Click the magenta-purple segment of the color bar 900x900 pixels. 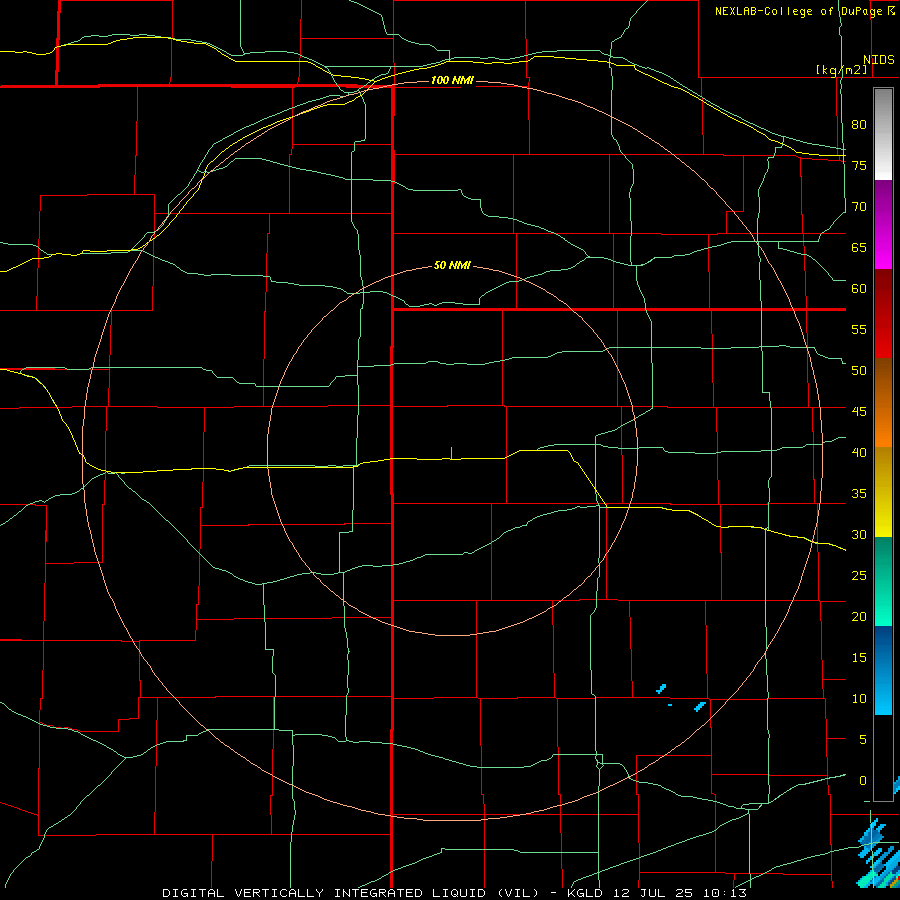pyautogui.click(x=883, y=225)
